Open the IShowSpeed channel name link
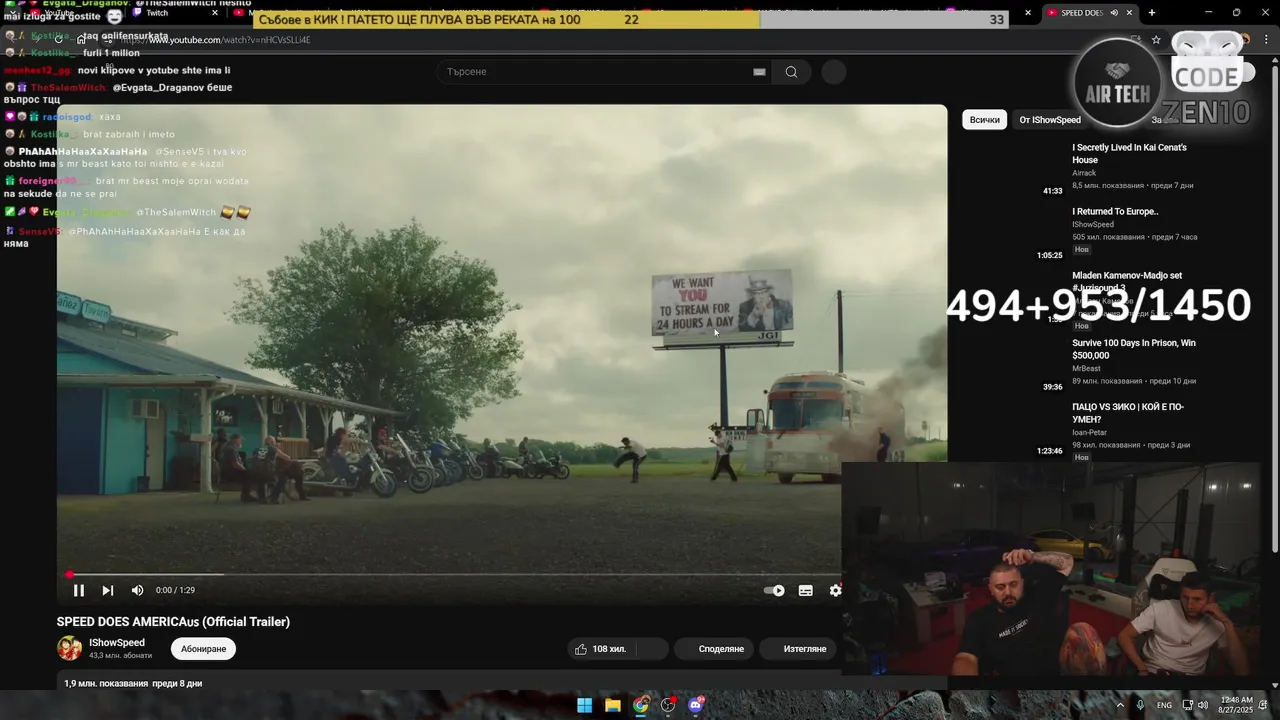1280x720 pixels. pos(117,643)
